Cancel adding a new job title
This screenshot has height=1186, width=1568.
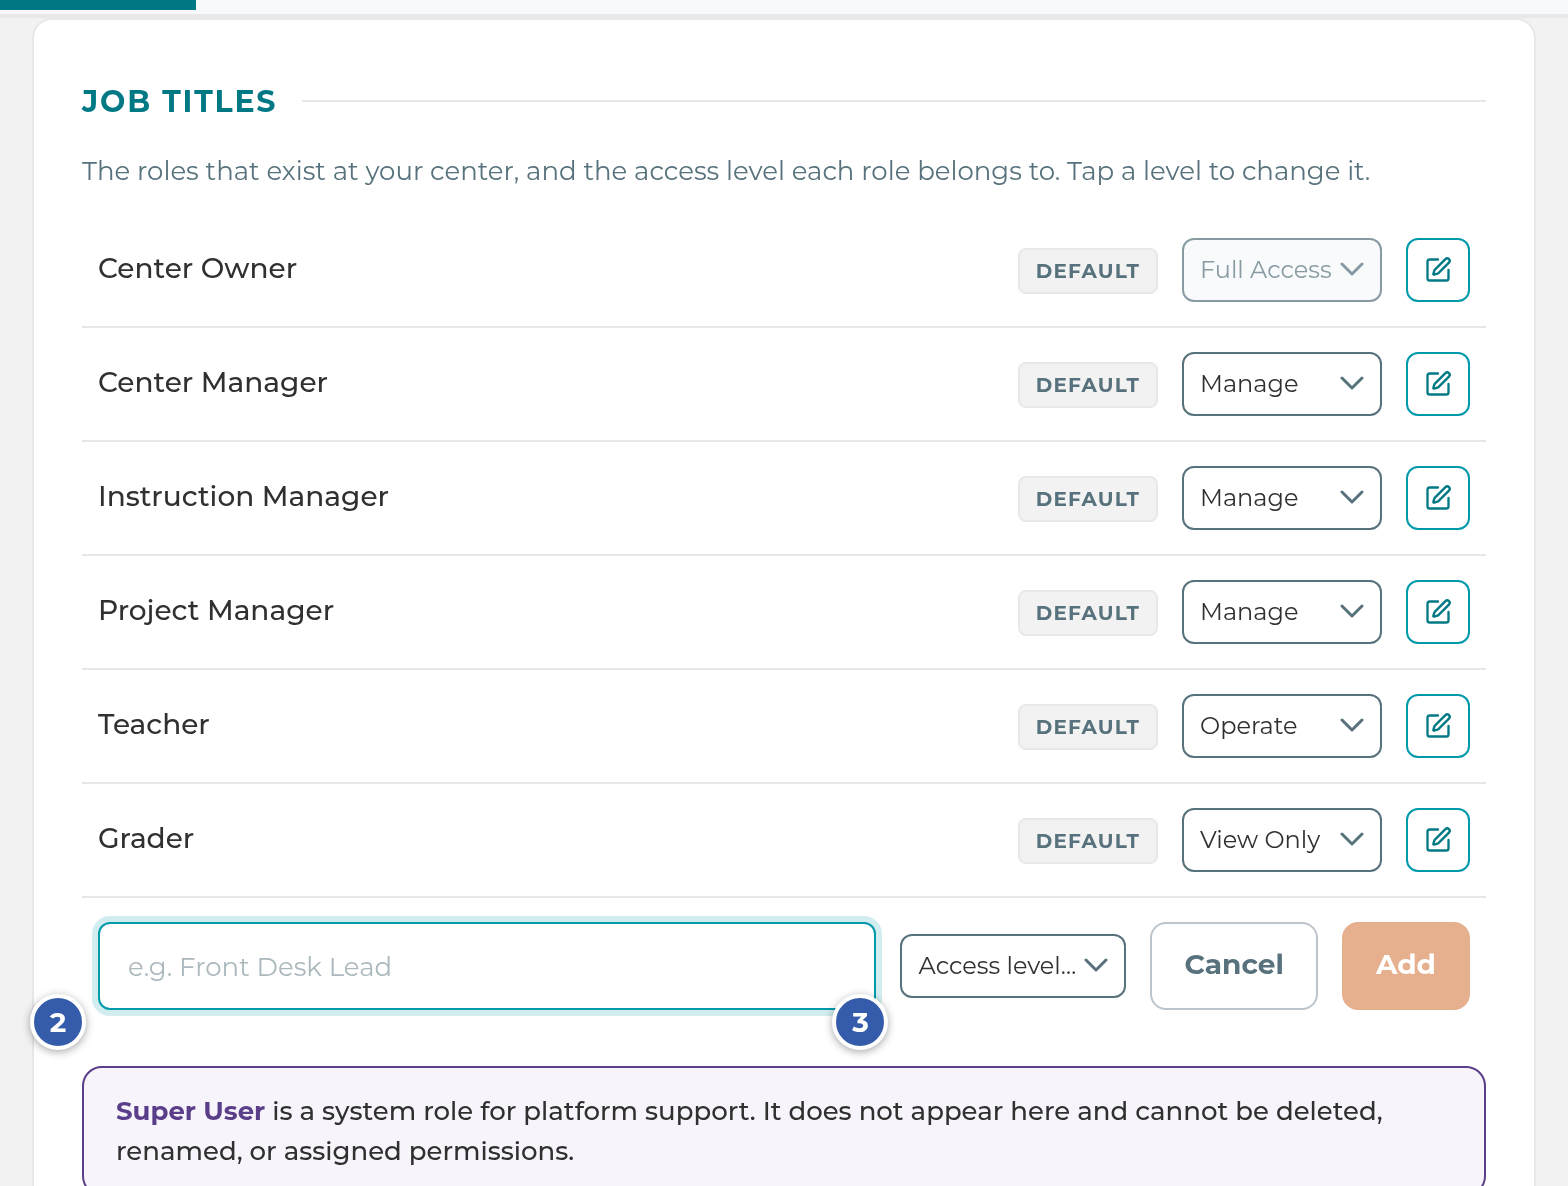[x=1233, y=966]
